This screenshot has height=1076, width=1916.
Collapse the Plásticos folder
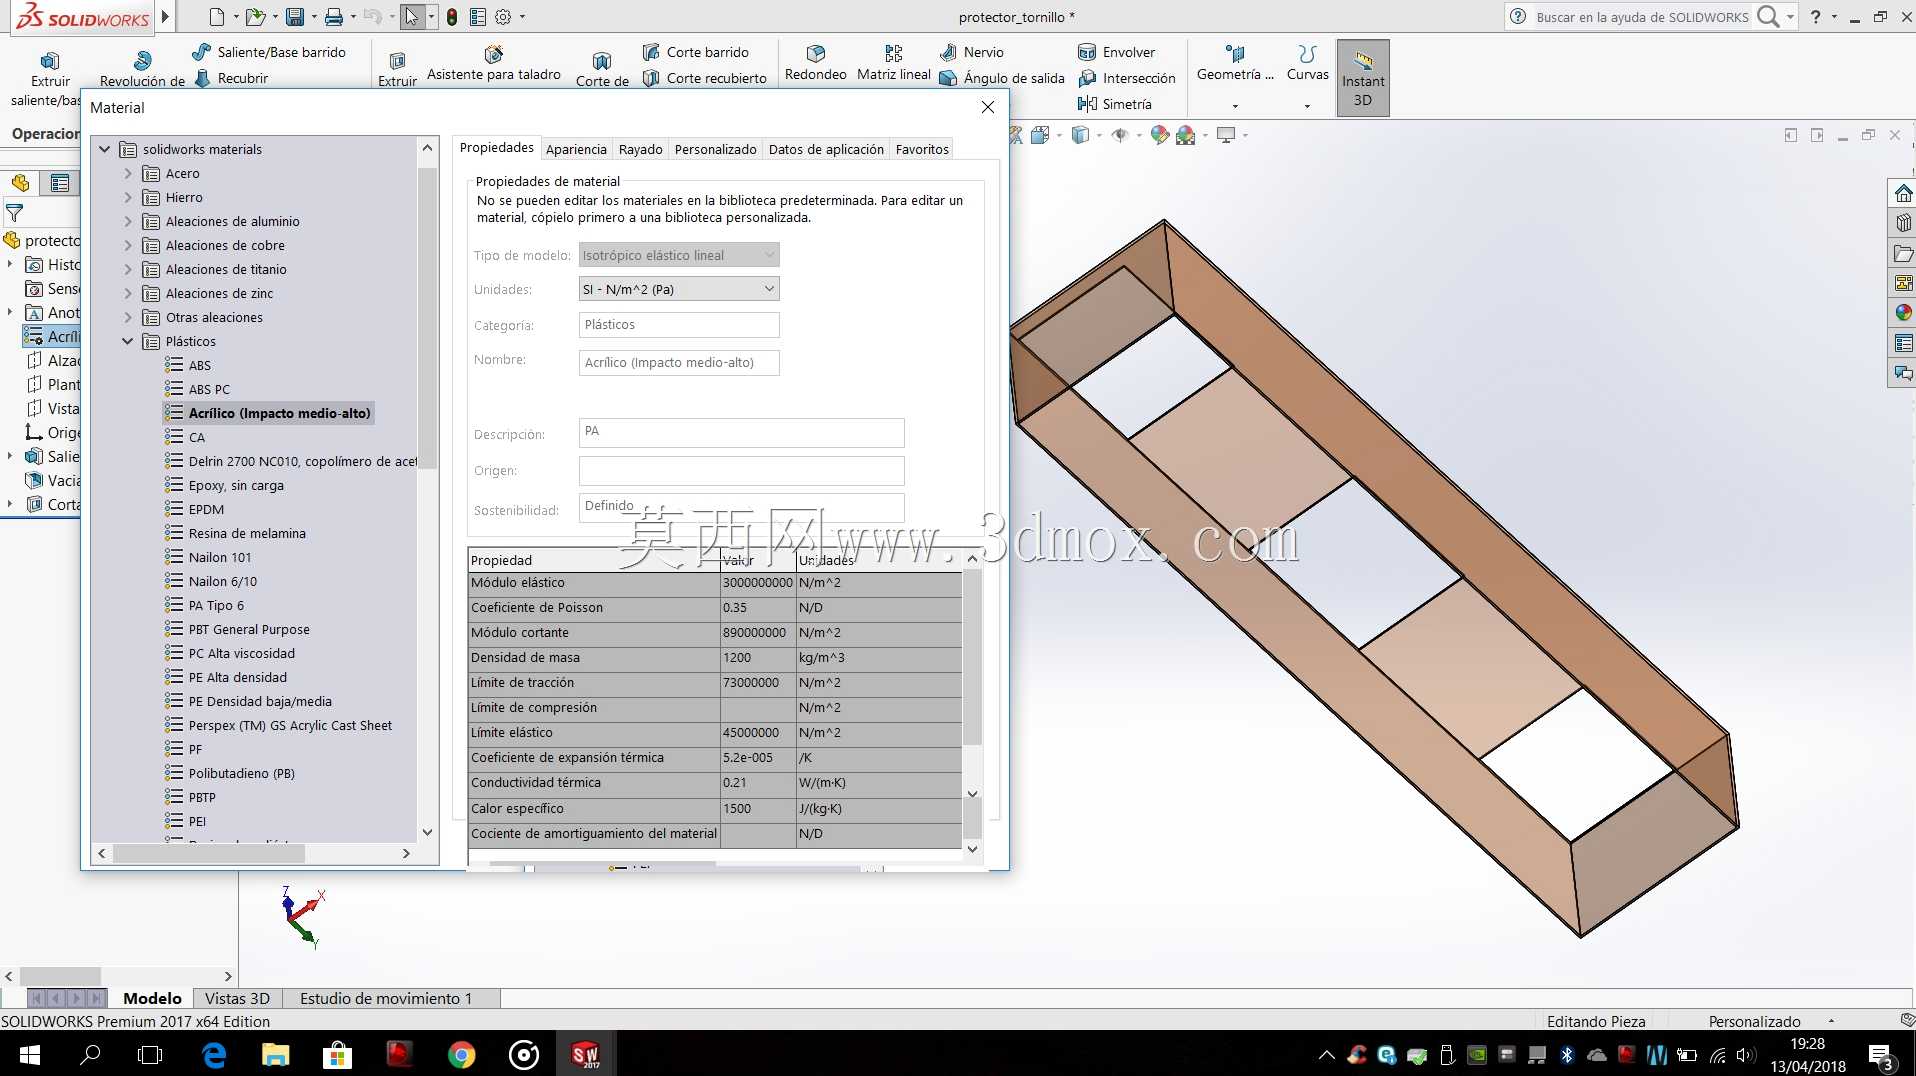tap(128, 341)
